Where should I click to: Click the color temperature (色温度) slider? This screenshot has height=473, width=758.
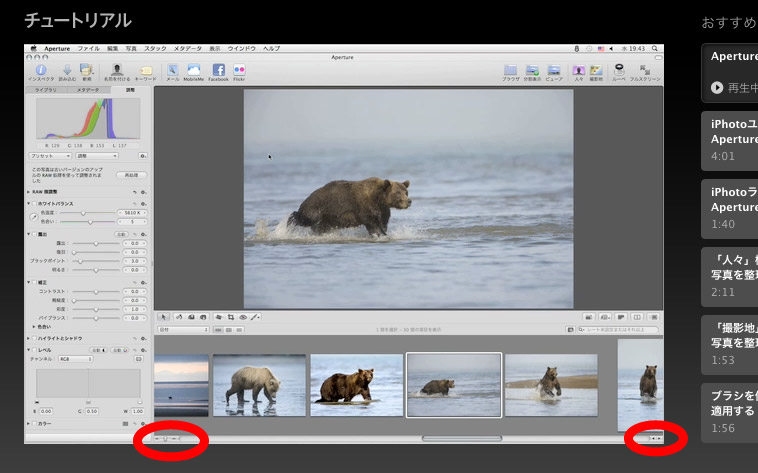83,213
